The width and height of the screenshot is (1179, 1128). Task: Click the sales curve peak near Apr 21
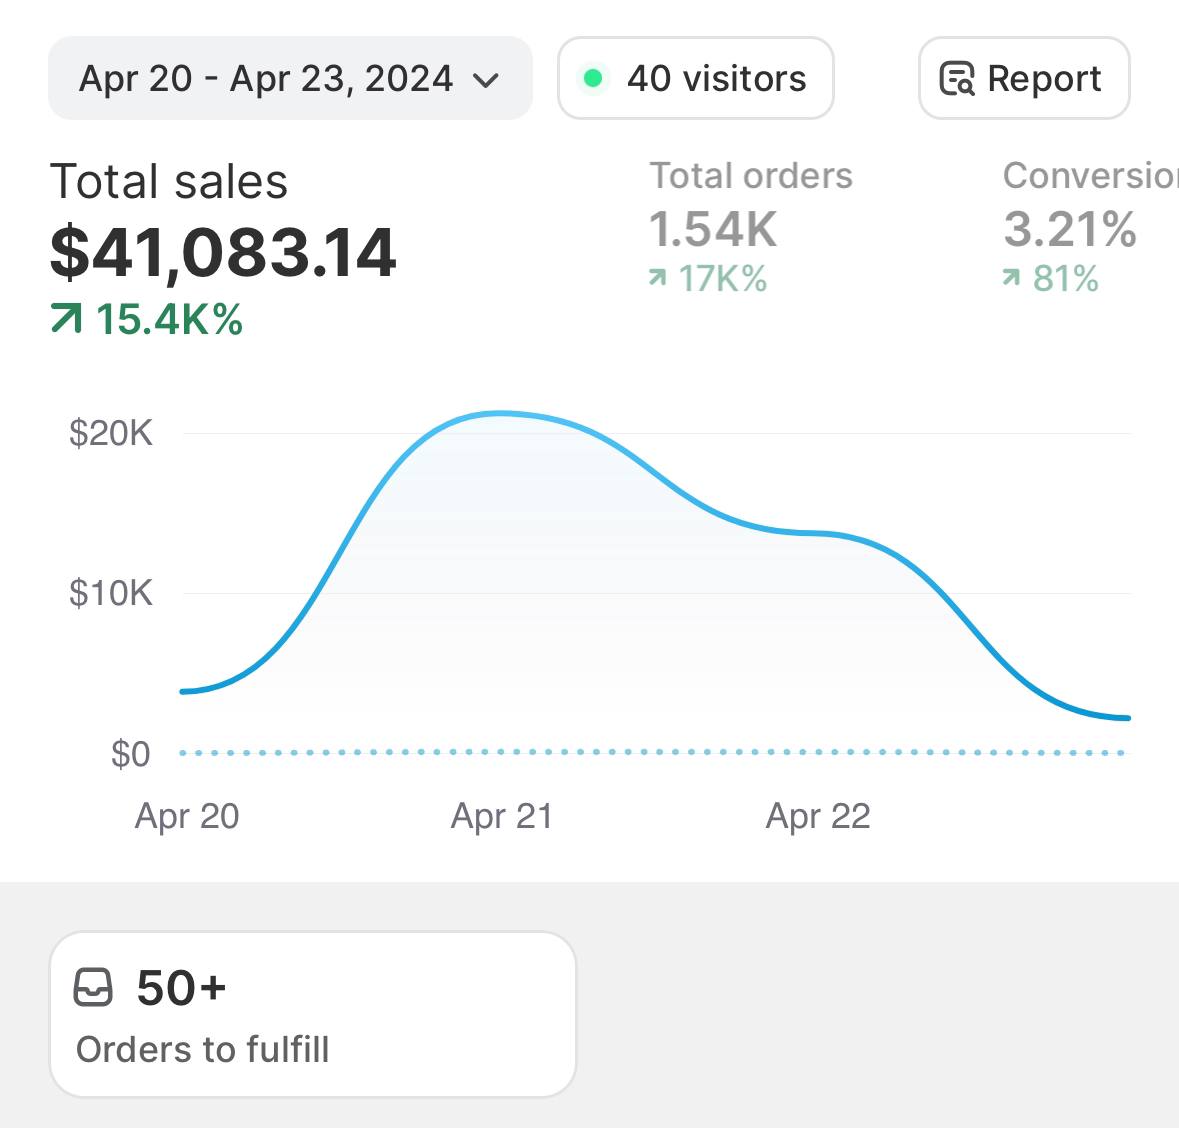500,413
